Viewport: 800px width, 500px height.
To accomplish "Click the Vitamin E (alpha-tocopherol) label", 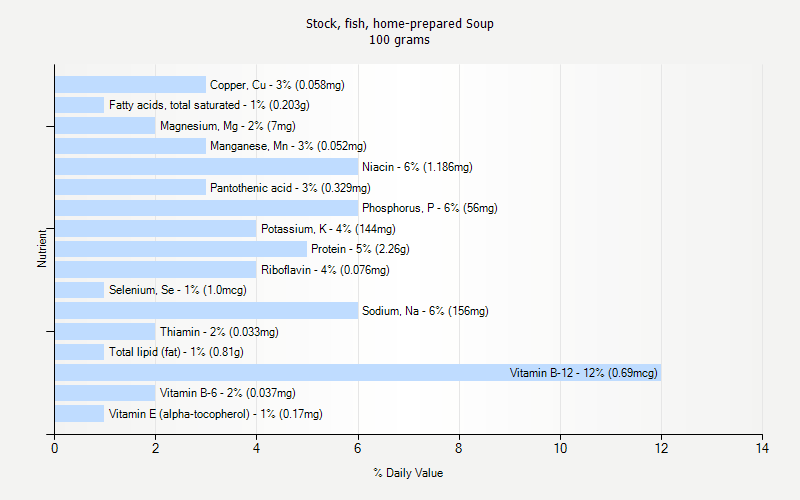I will coord(215,414).
